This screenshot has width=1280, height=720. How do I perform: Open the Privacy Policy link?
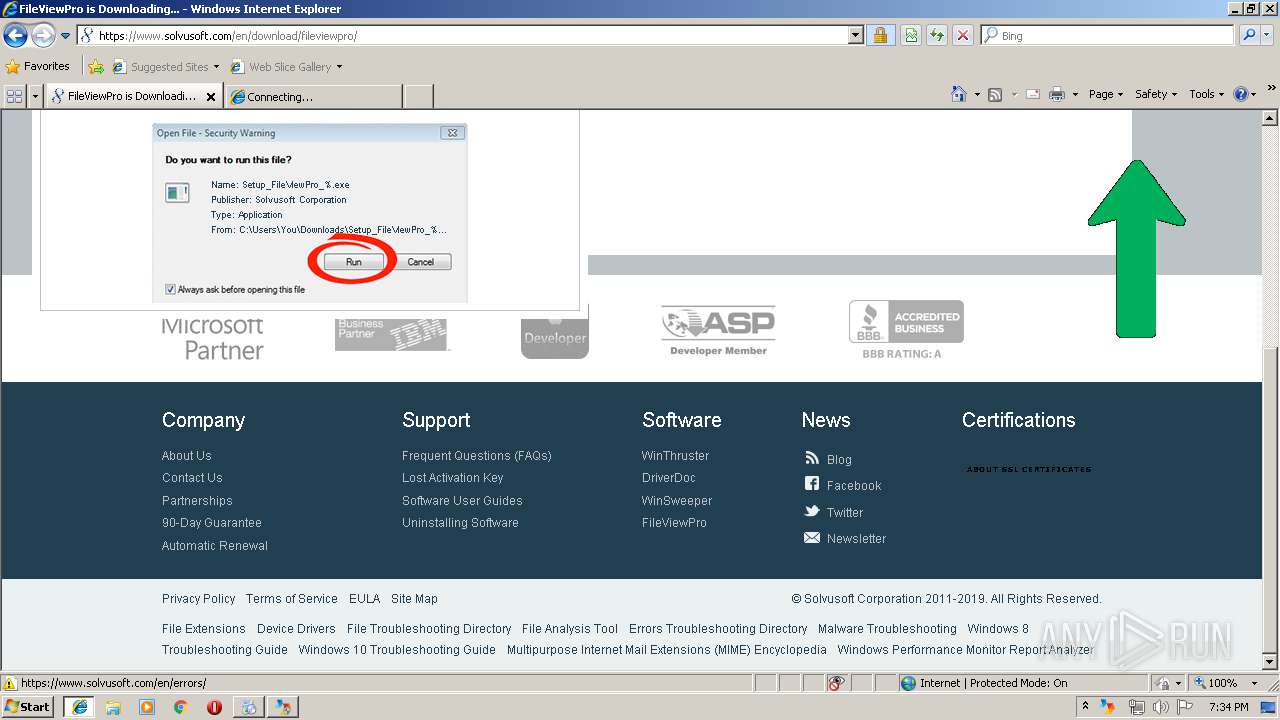pyautogui.click(x=199, y=599)
